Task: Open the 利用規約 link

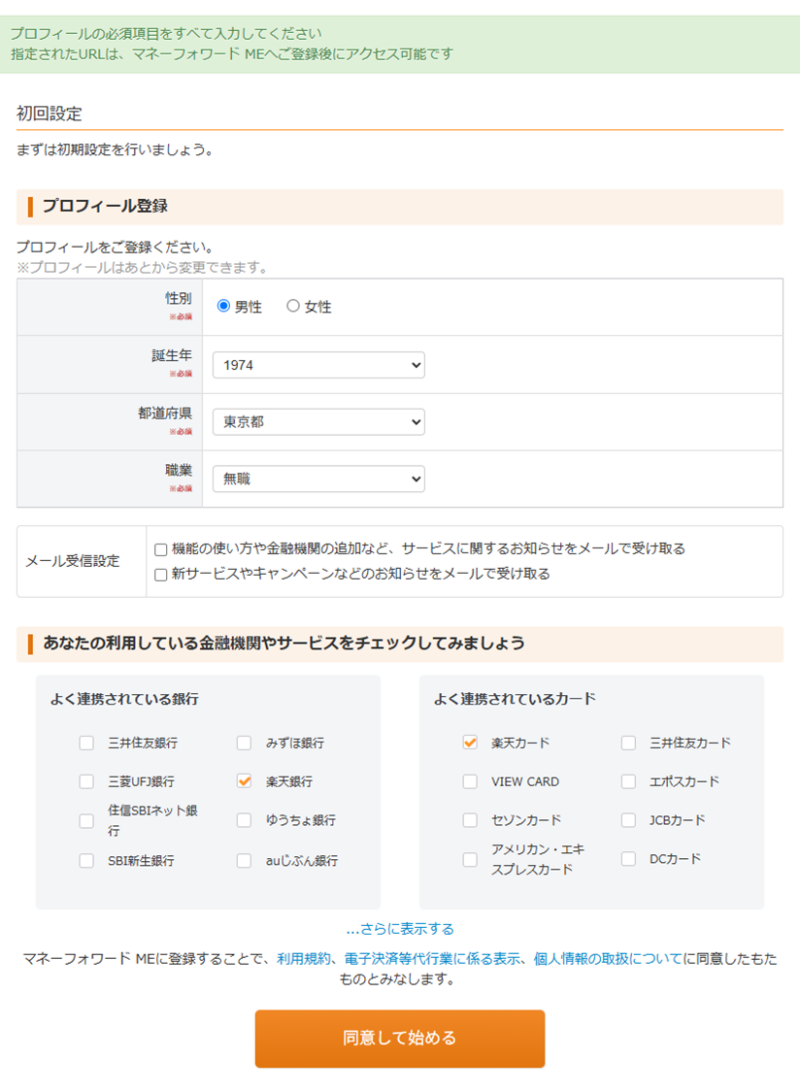Action: tap(304, 959)
